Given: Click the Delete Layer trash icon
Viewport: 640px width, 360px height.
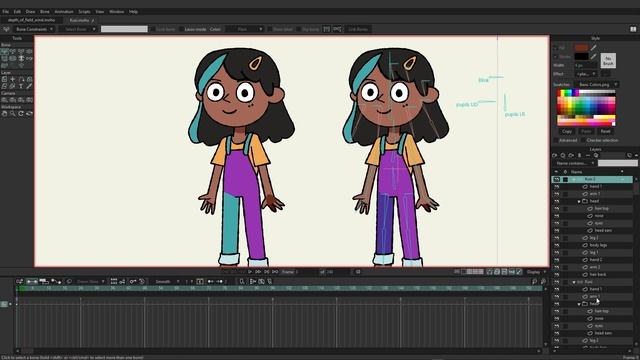Looking at the screenshot, I should point(579,156).
